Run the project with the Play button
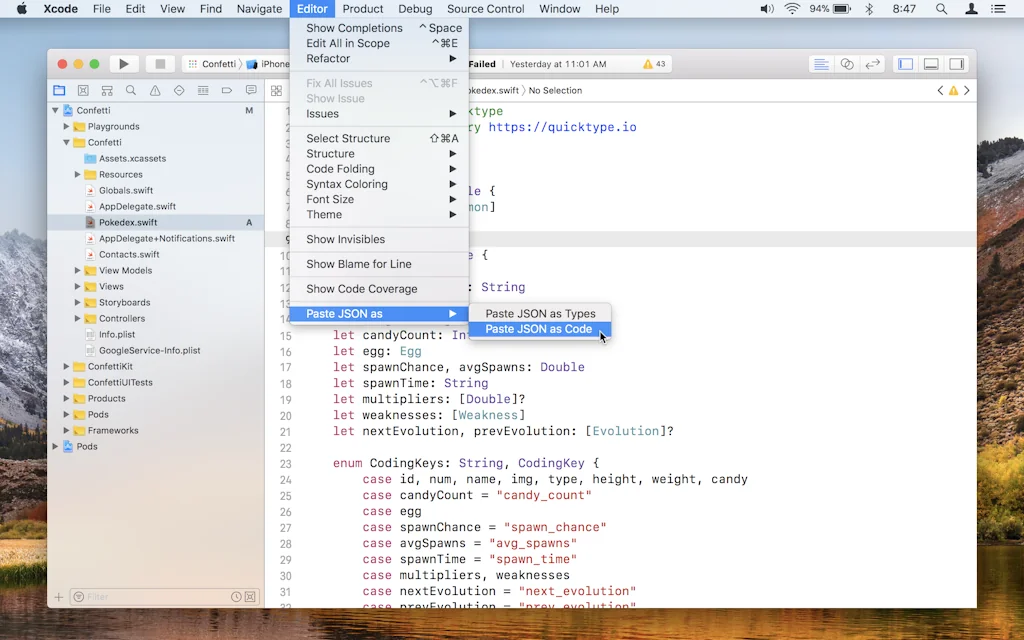Image resolution: width=1024 pixels, height=640 pixels. coord(124,63)
